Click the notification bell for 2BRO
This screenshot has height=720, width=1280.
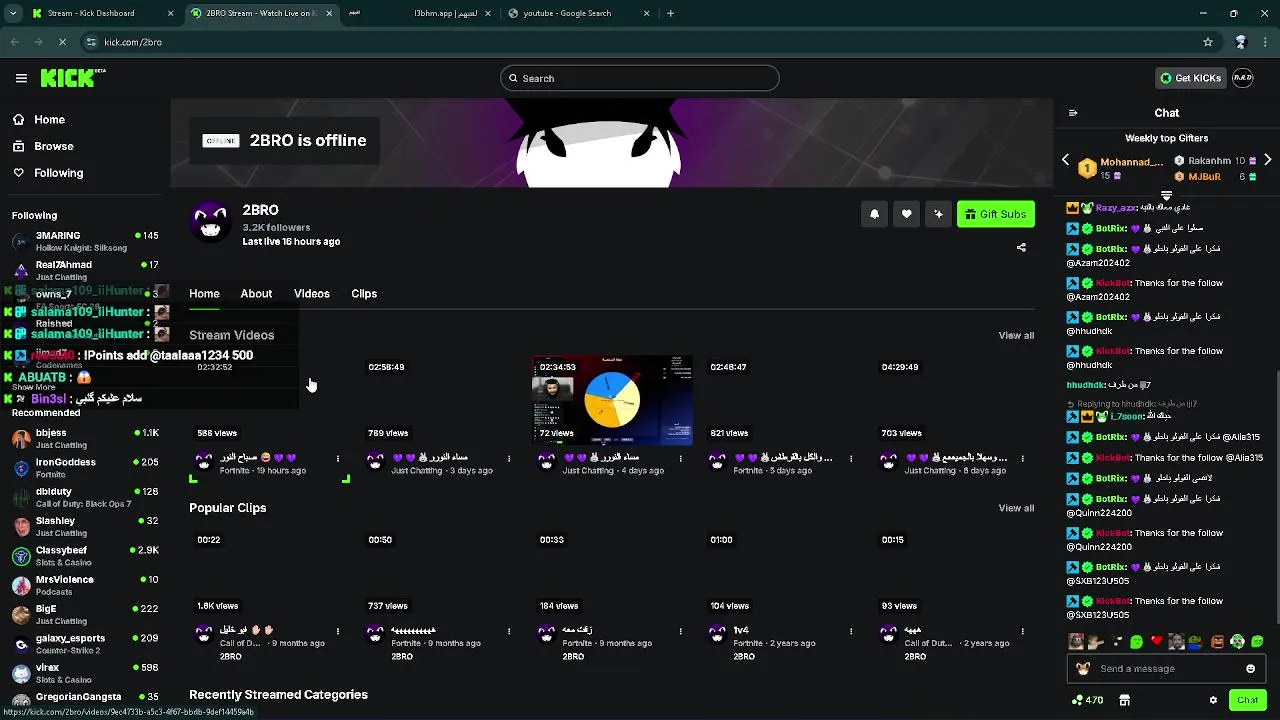pos(875,214)
